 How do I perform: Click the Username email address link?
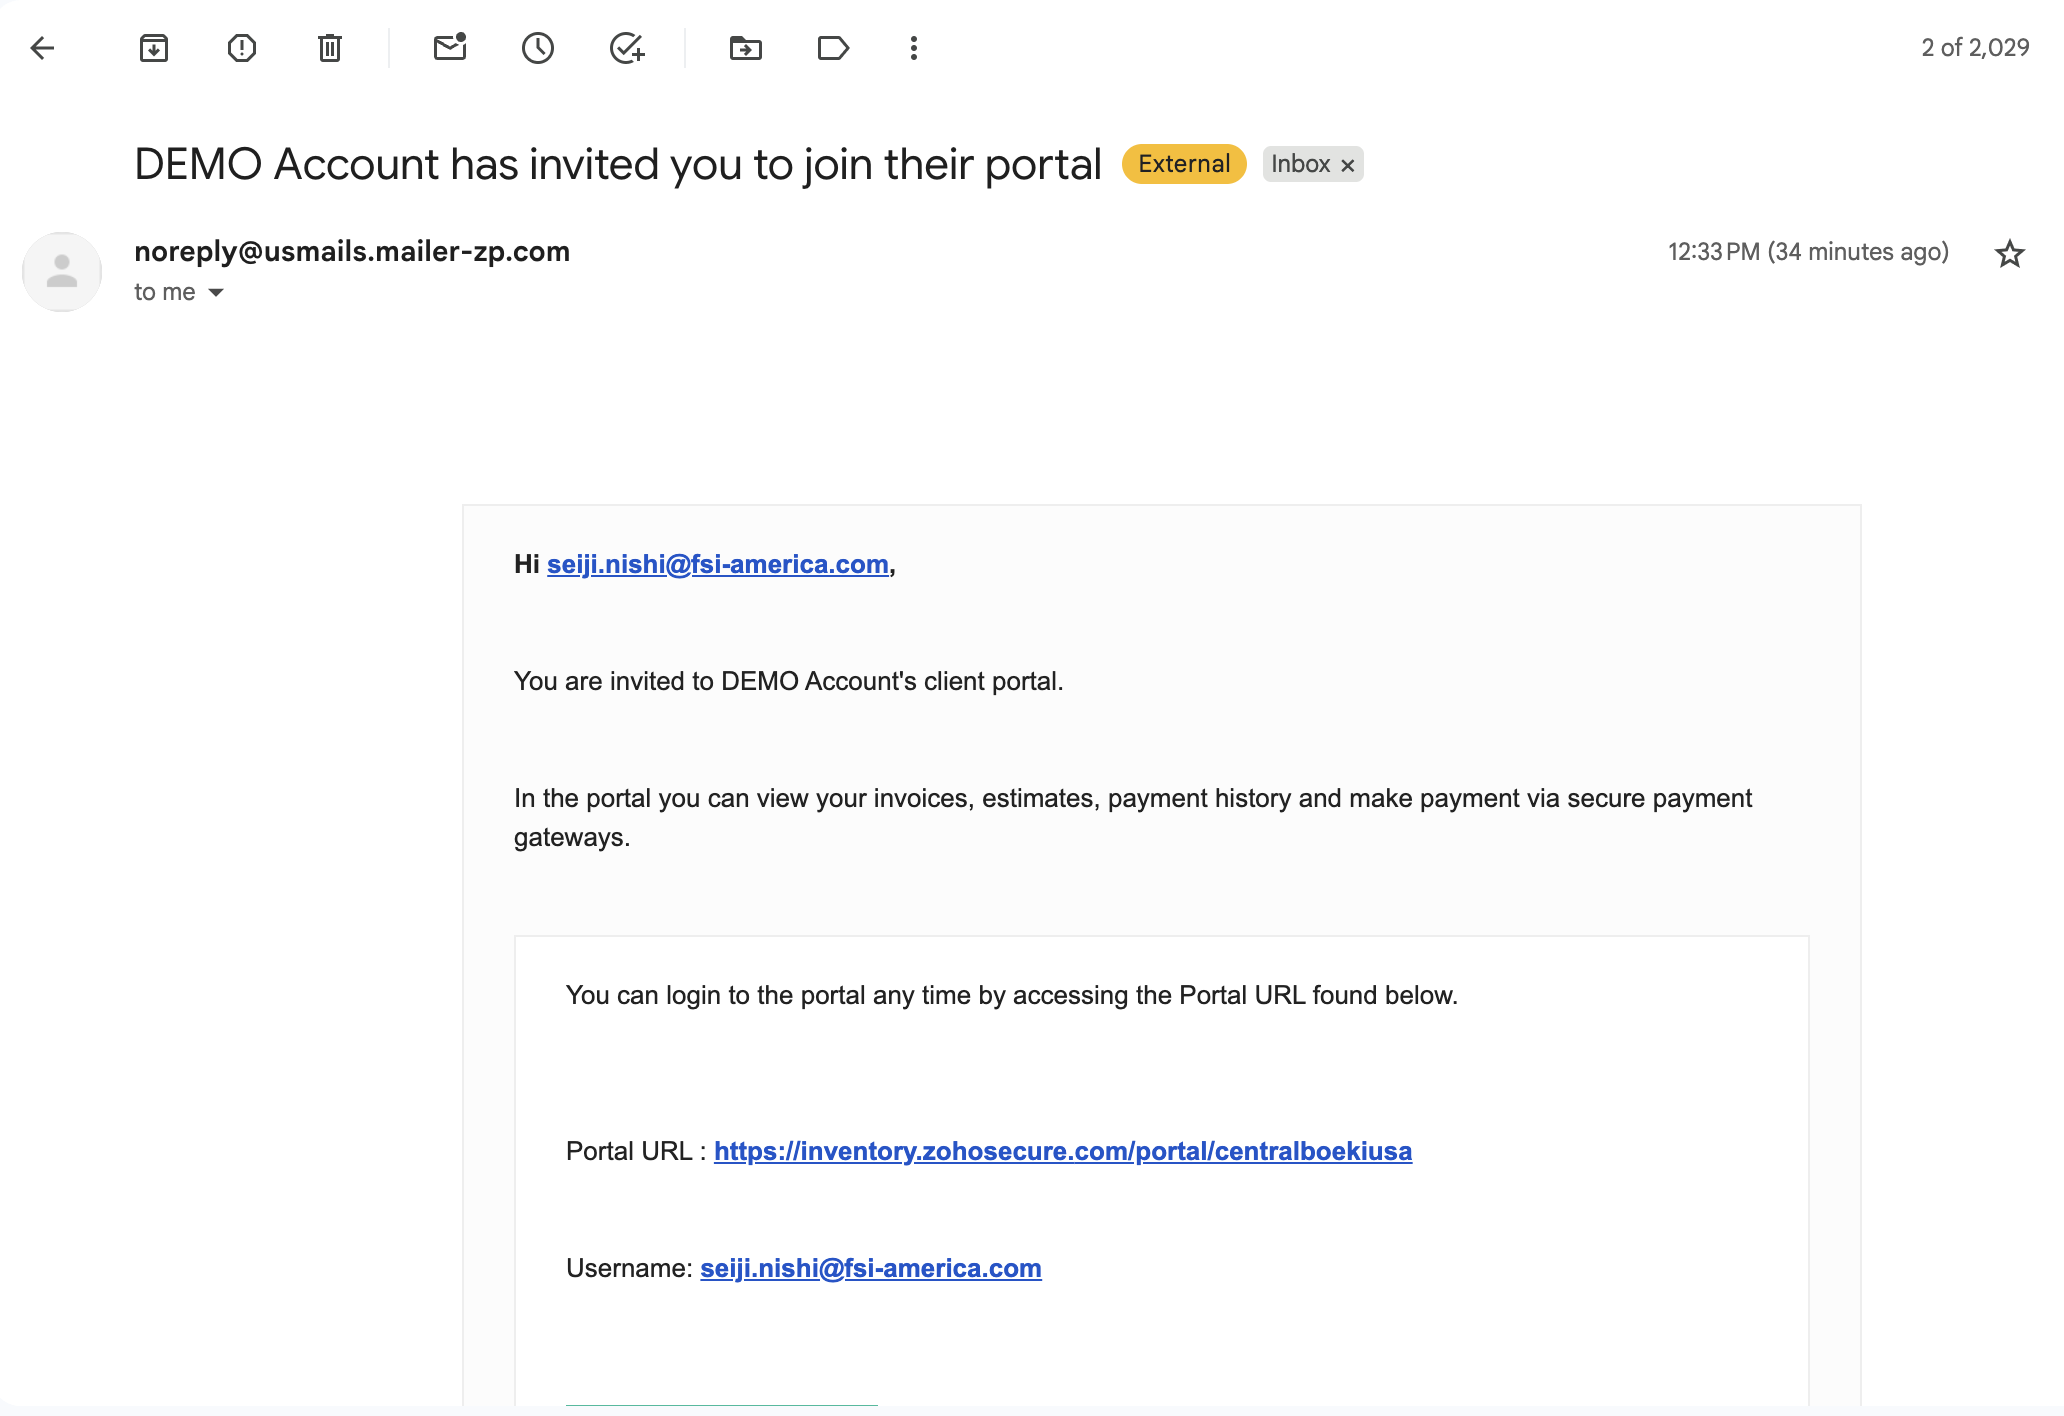[870, 1268]
